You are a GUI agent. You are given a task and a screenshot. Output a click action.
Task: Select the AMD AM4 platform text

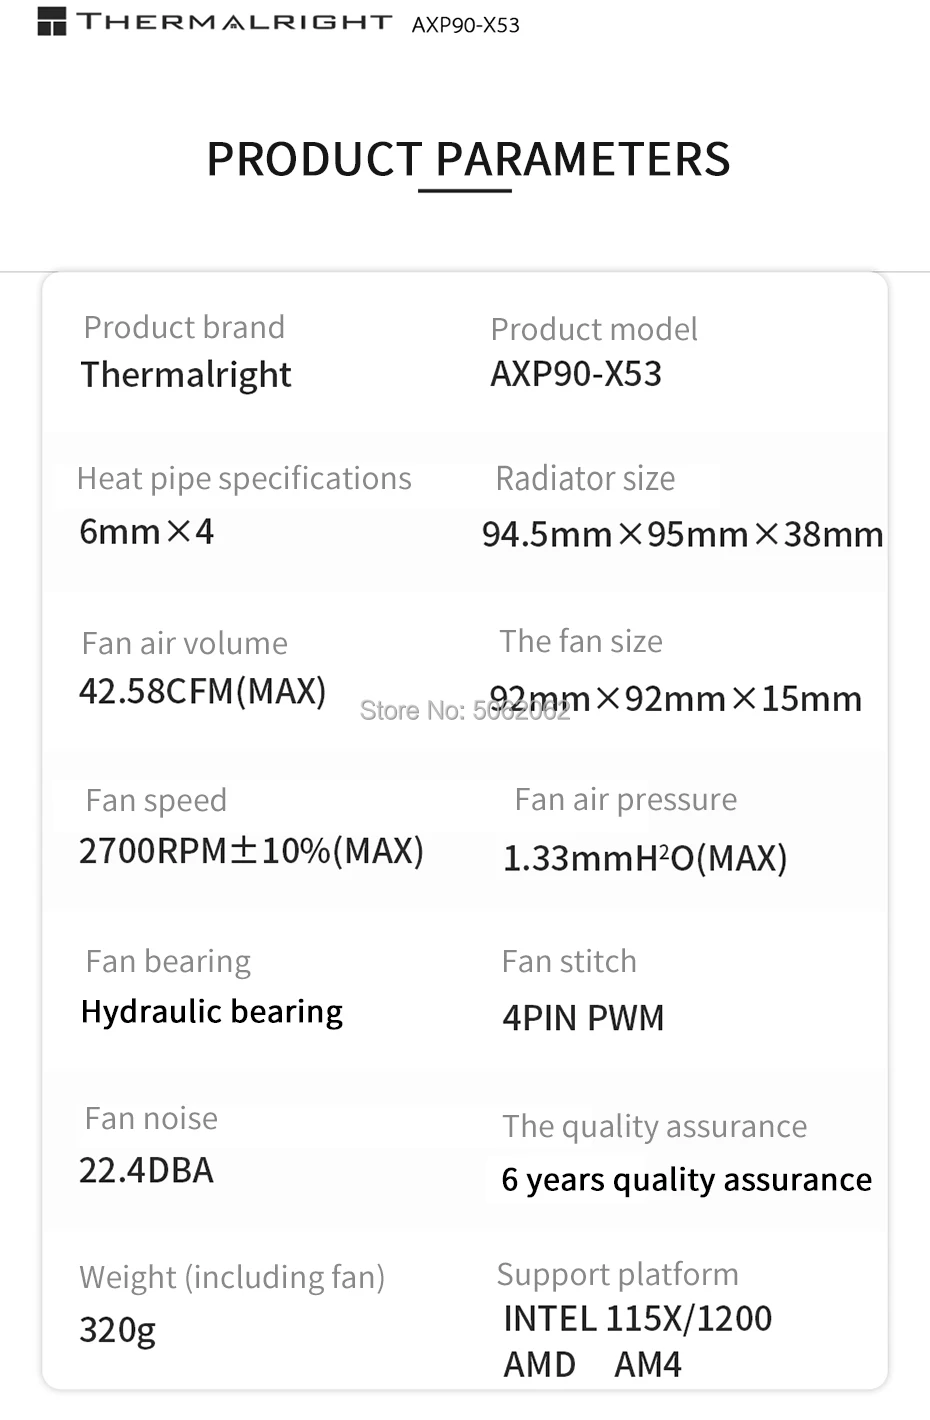(x=592, y=1365)
